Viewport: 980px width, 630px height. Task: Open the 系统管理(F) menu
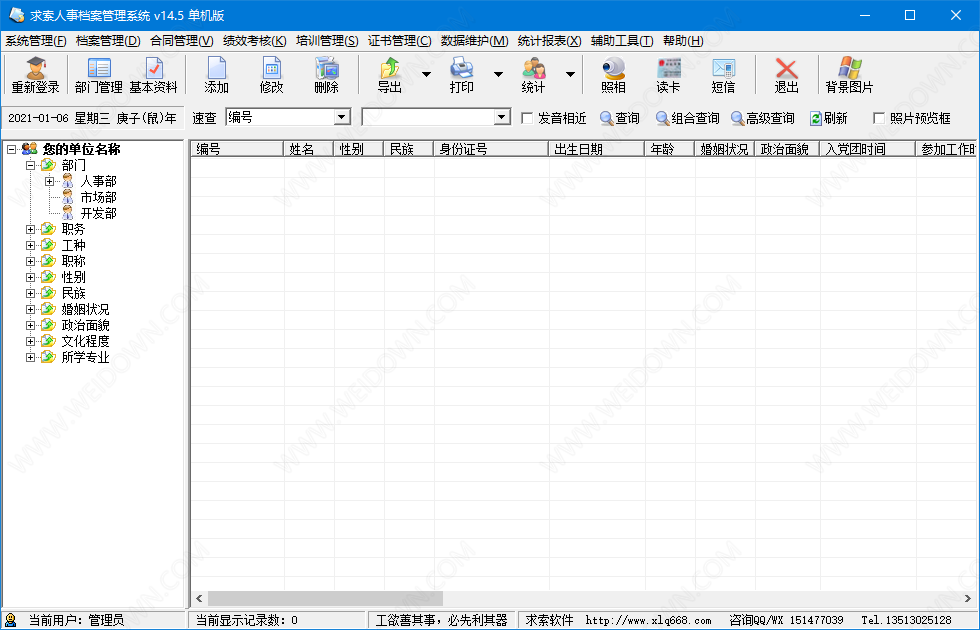click(36, 41)
